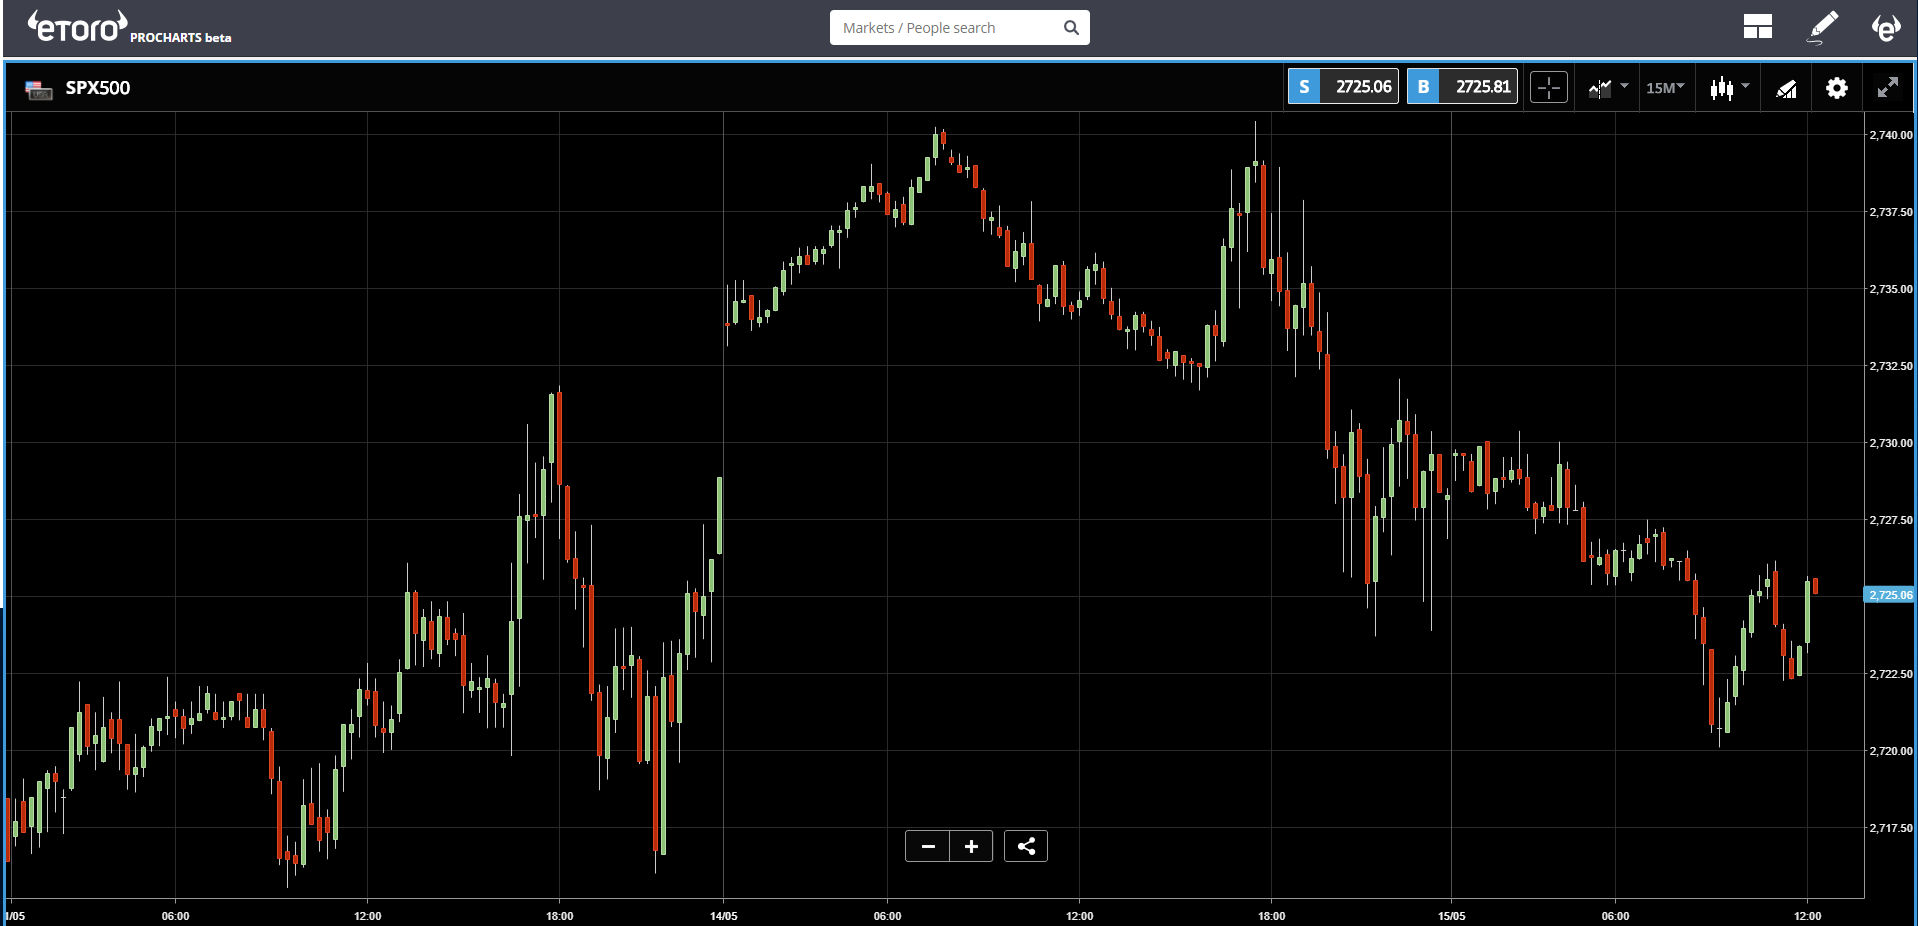Open the eToro bull account icon
Image resolution: width=1918 pixels, height=926 pixels.
point(1886,27)
